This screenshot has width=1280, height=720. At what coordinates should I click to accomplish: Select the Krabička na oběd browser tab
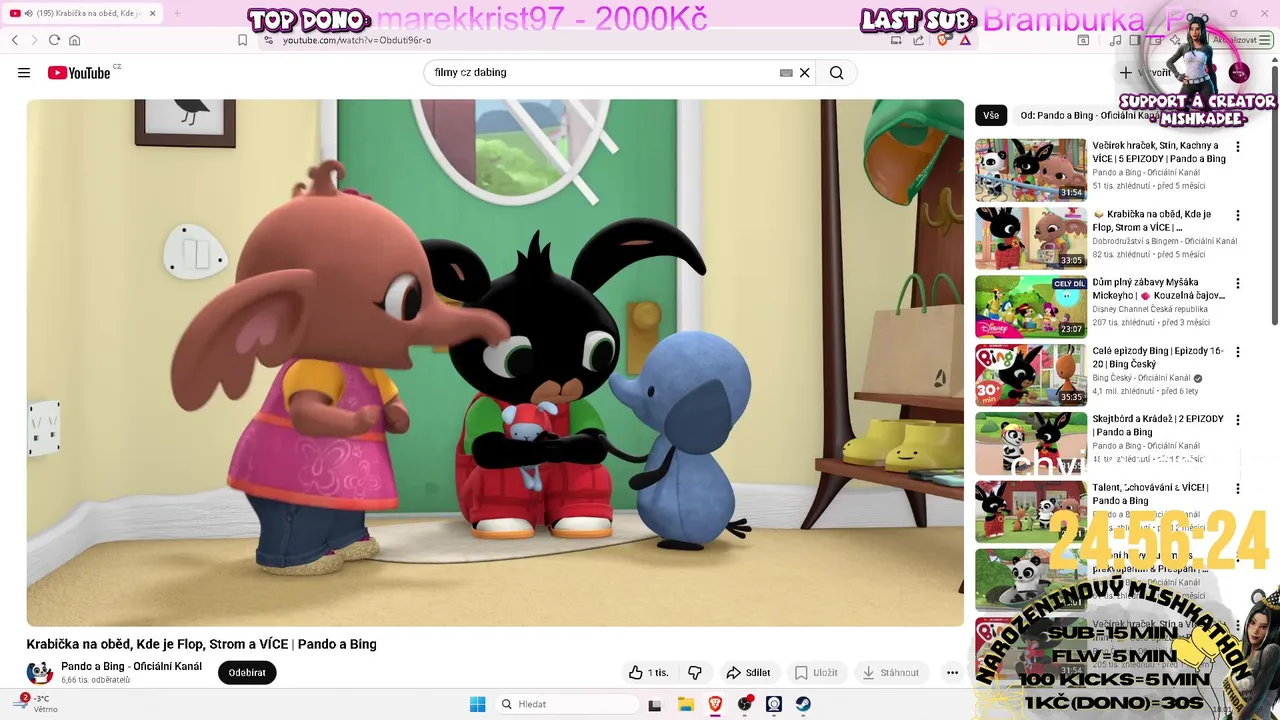(83, 13)
